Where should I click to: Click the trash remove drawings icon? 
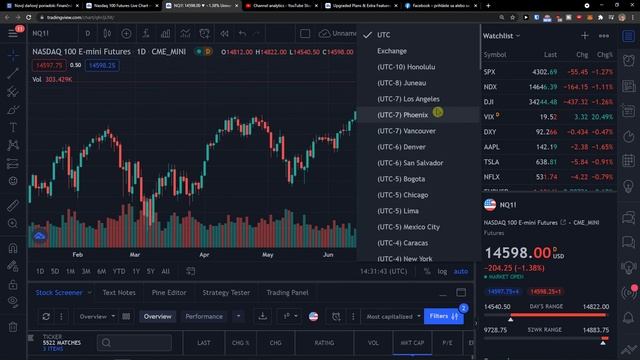13,327
